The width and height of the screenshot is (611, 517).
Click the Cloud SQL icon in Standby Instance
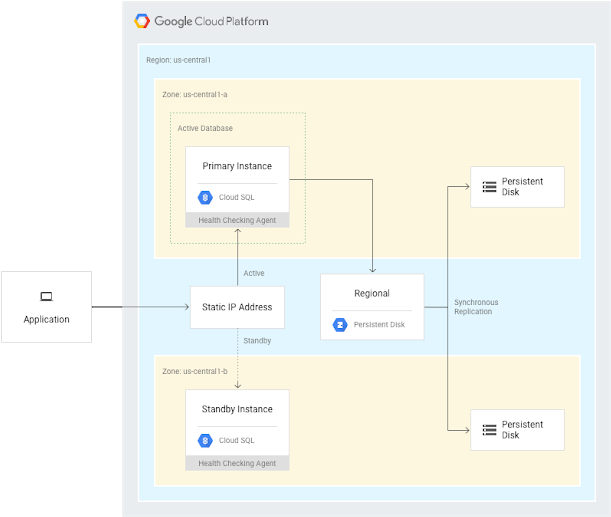tap(205, 440)
